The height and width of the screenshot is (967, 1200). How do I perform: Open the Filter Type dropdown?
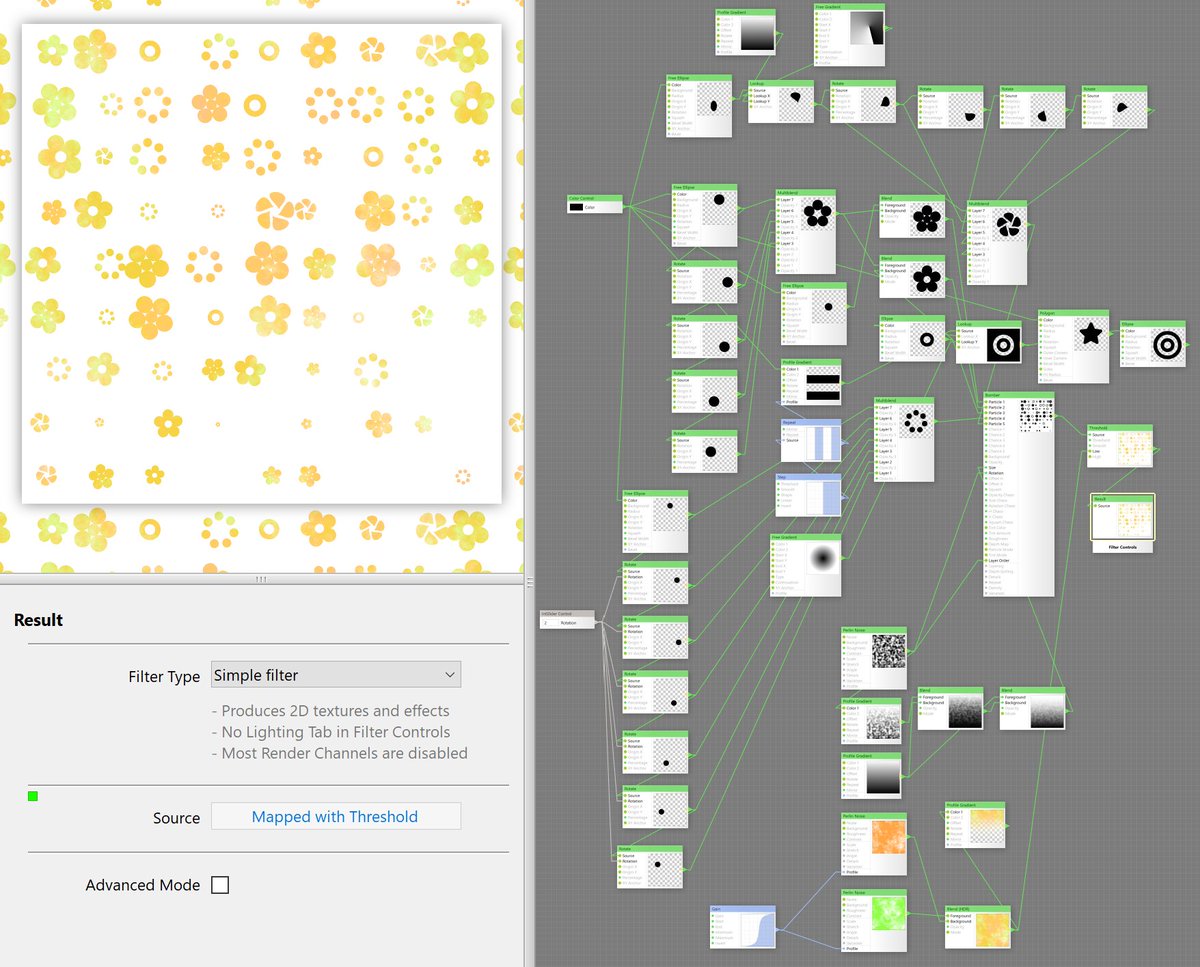pyautogui.click(x=335, y=674)
